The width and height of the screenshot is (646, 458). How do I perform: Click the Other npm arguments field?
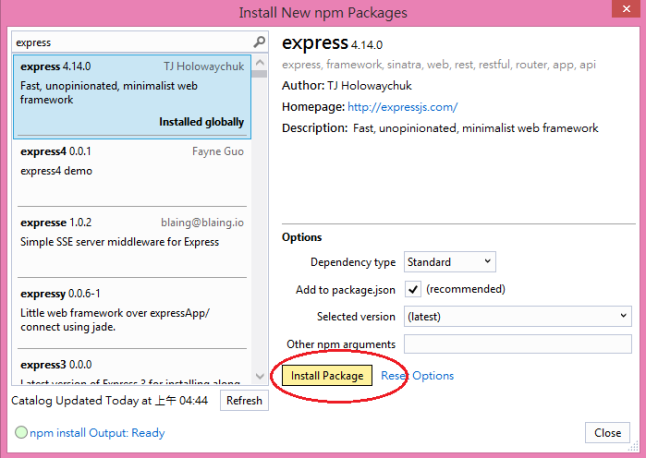[517, 344]
